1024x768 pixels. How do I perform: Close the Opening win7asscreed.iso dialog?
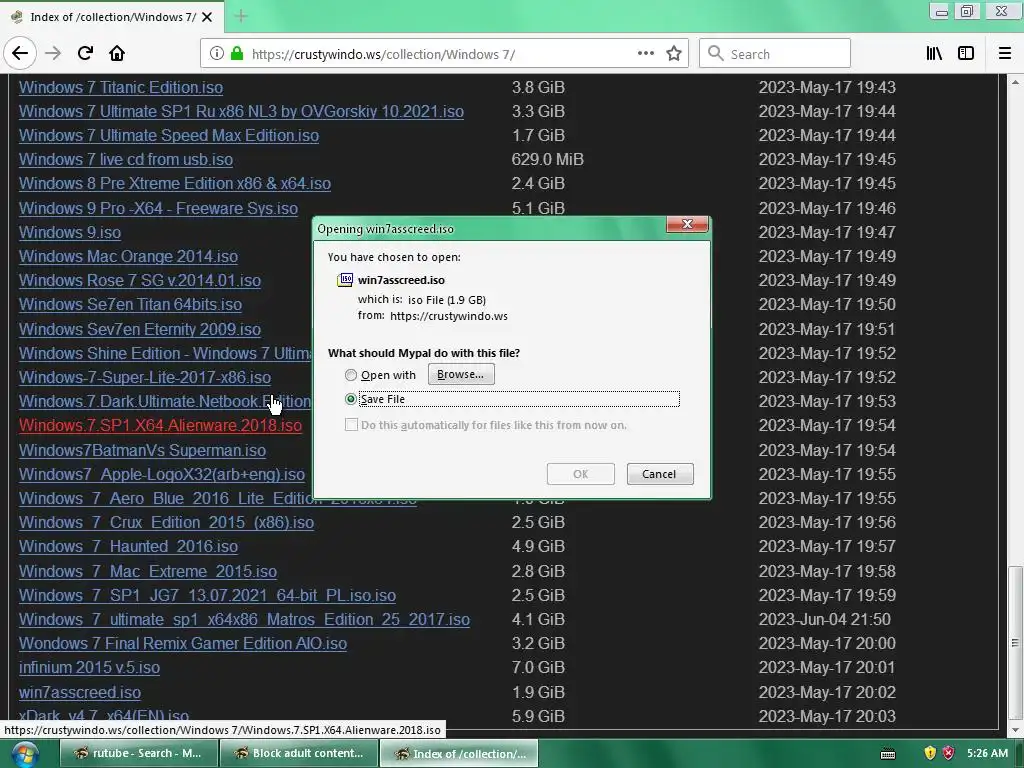(x=687, y=224)
